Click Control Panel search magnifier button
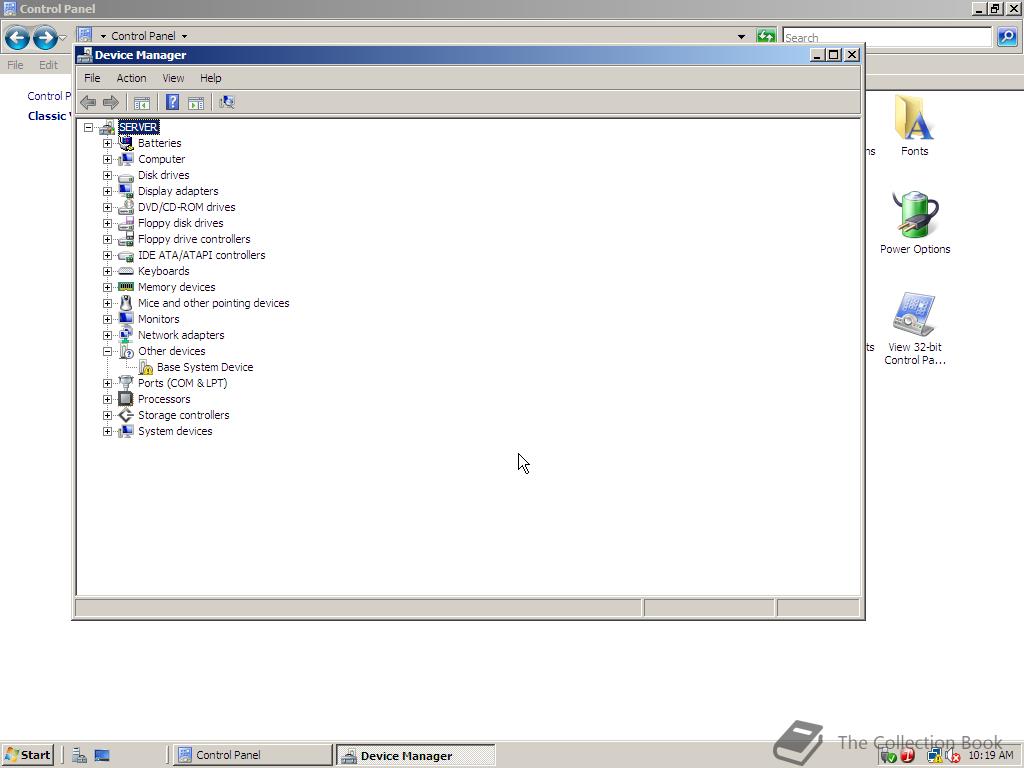 pos(1007,37)
